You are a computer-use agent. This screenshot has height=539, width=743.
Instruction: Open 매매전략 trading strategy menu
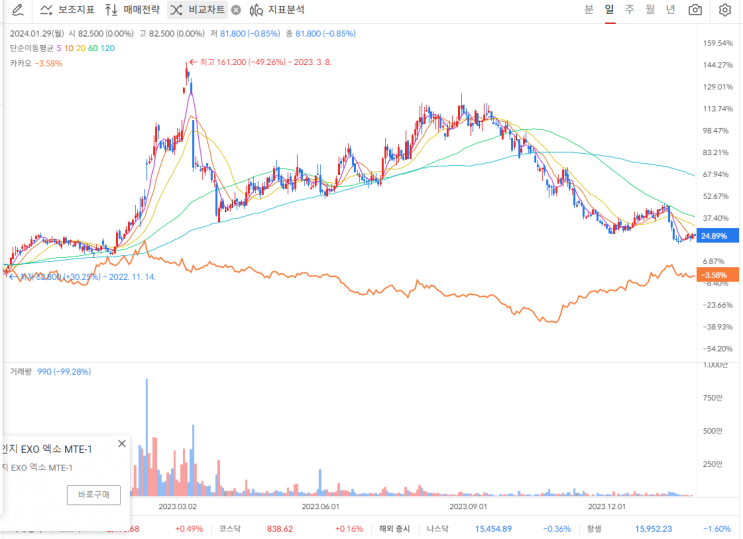tap(132, 10)
